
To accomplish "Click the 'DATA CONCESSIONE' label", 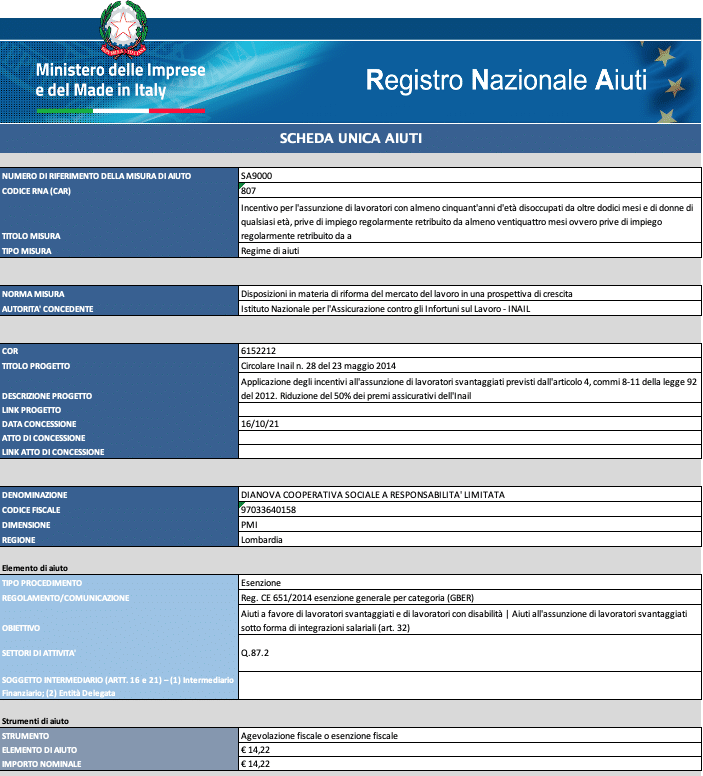I will coord(39,424).
